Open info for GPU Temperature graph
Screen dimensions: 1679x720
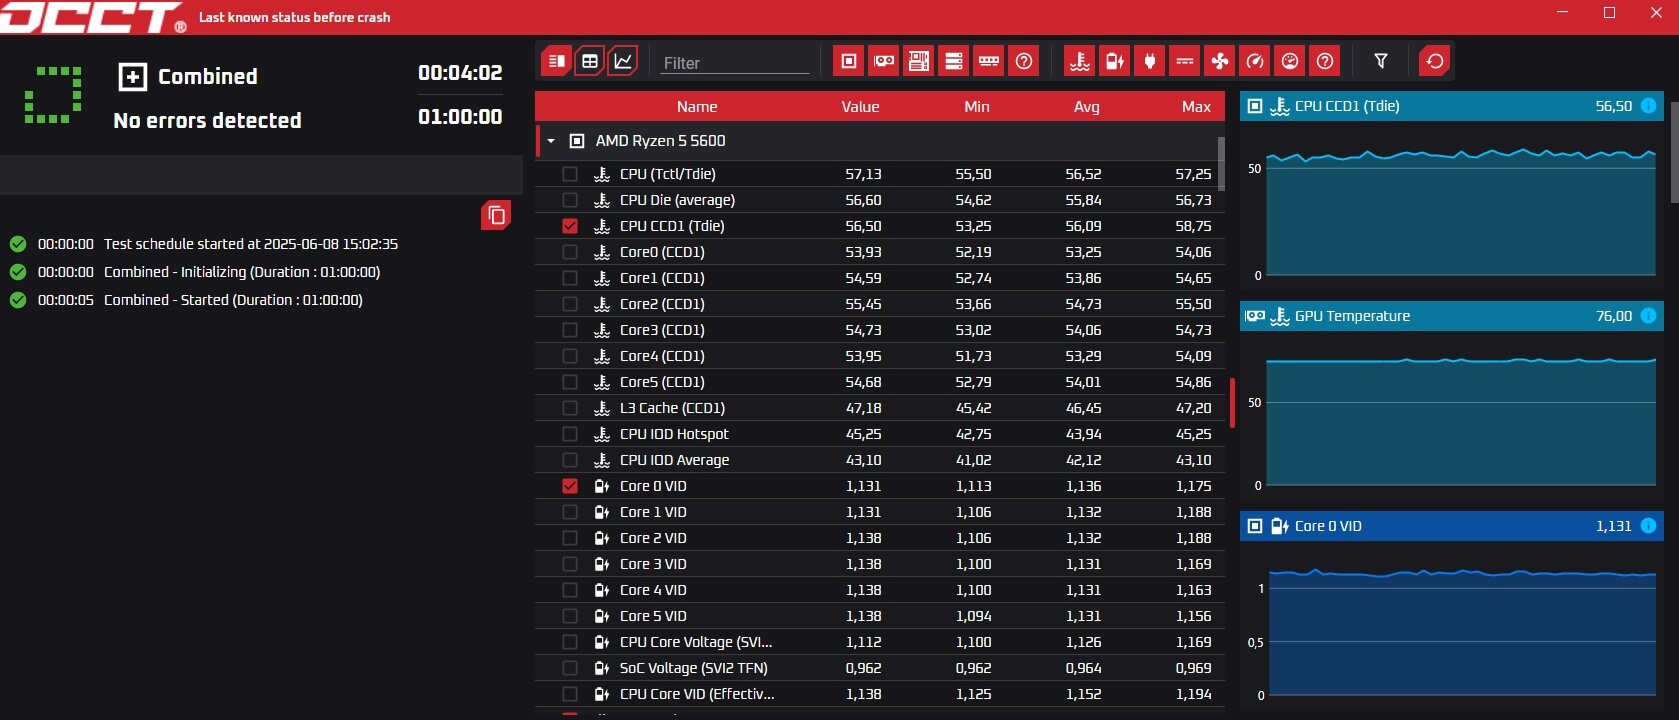(x=1648, y=316)
